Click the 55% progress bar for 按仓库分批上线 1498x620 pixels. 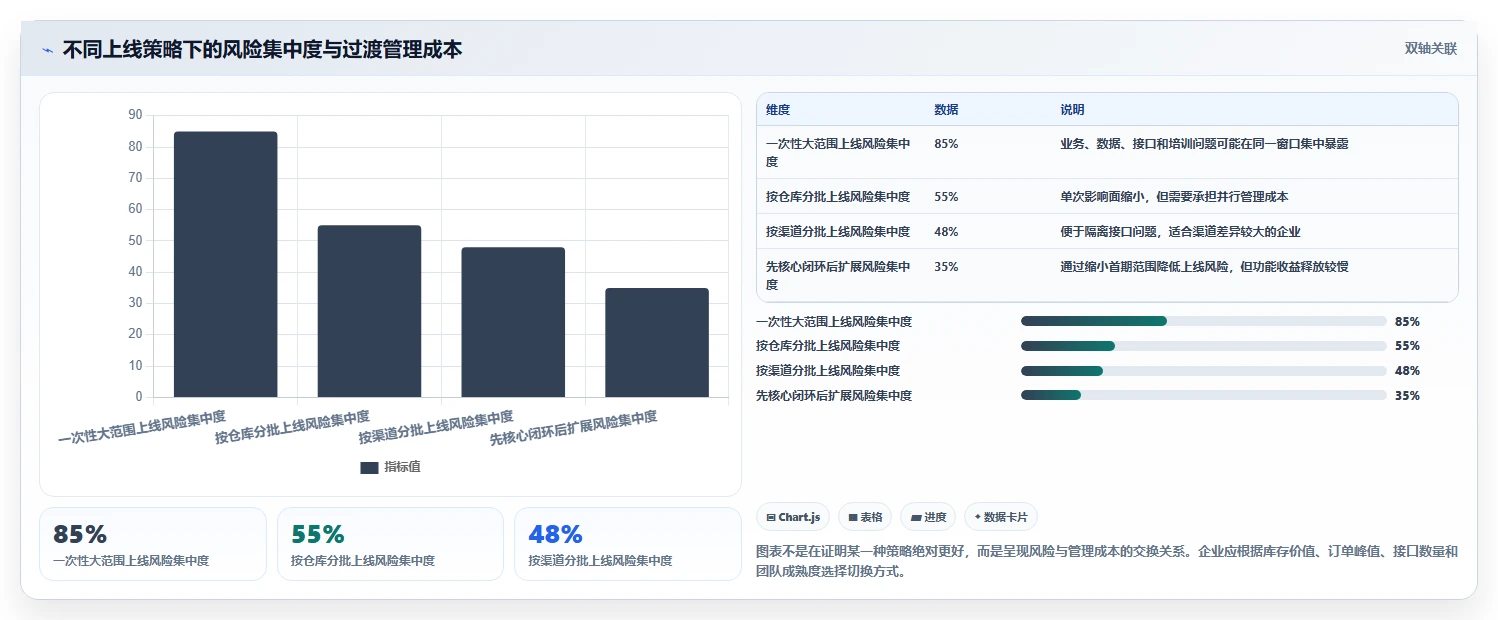pyautogui.click(x=1204, y=346)
